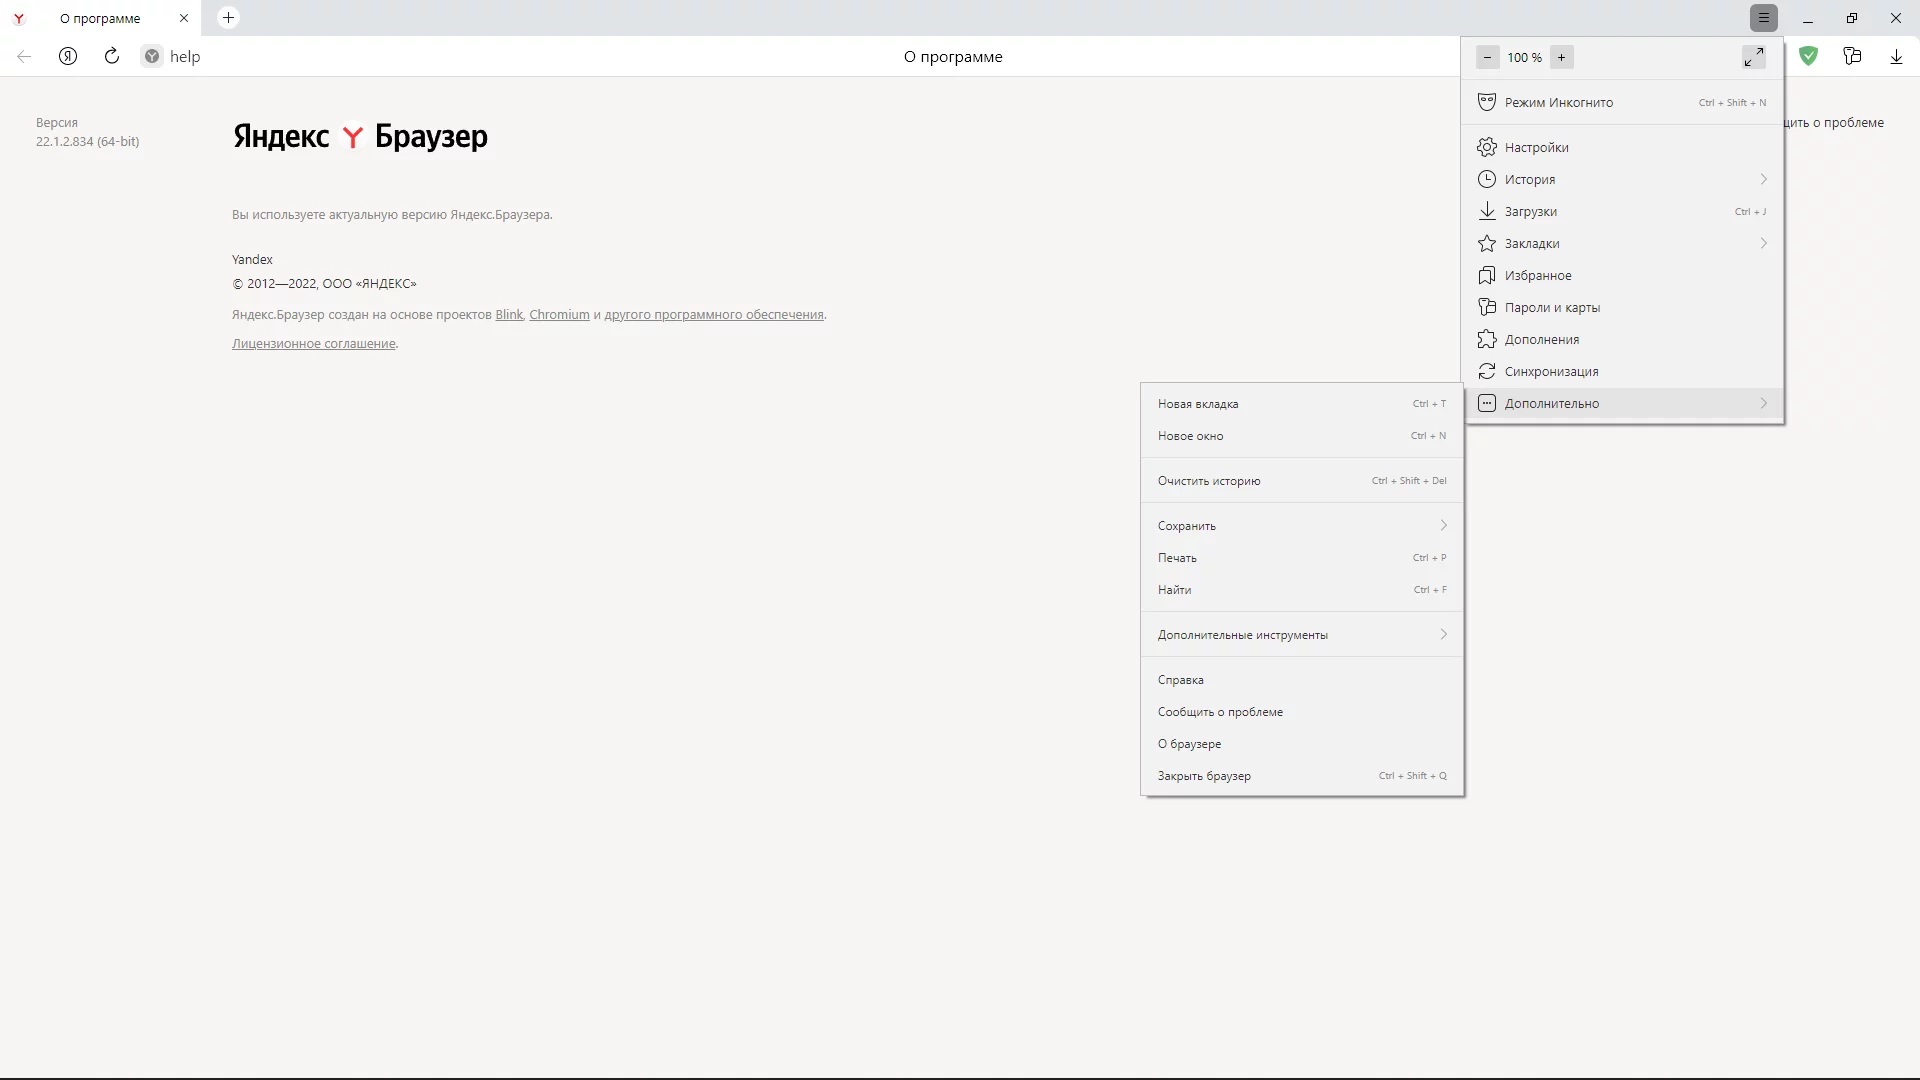The width and height of the screenshot is (1920, 1080).
Task: Select Найти menu entry
Action: 1302,590
